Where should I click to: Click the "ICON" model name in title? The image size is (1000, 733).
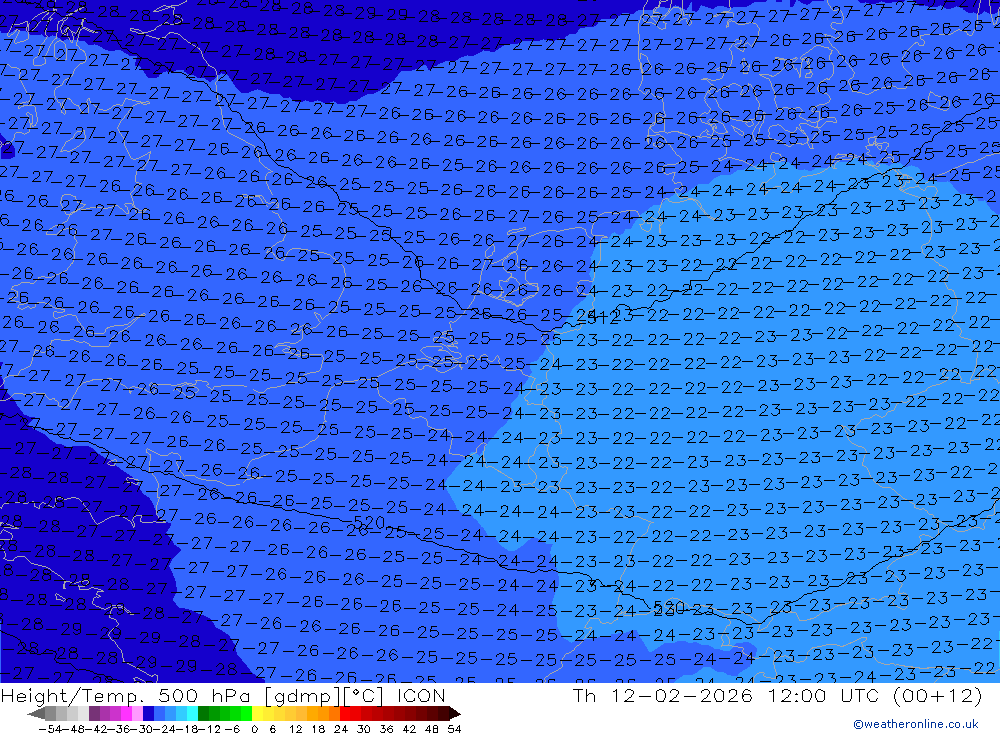click(x=420, y=695)
